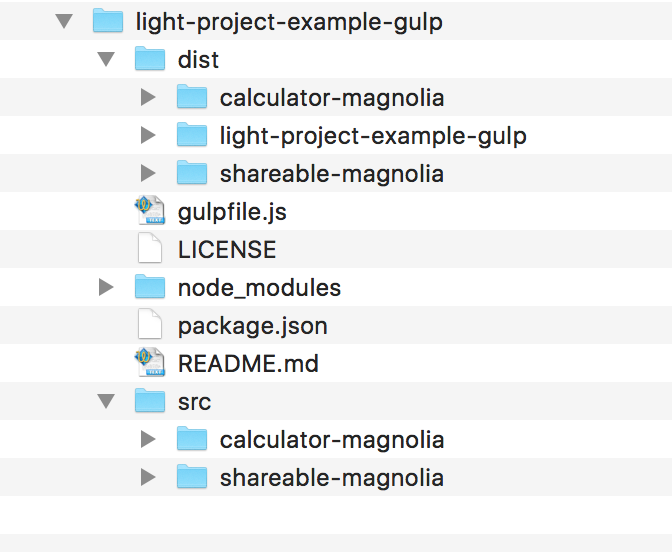The width and height of the screenshot is (672, 552).
Task: Click the README.md file icon
Action: [149, 363]
